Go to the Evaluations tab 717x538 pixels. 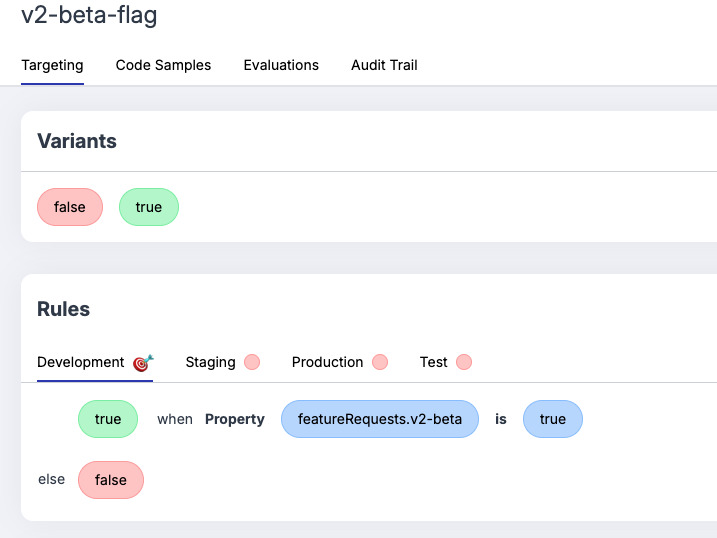point(281,65)
